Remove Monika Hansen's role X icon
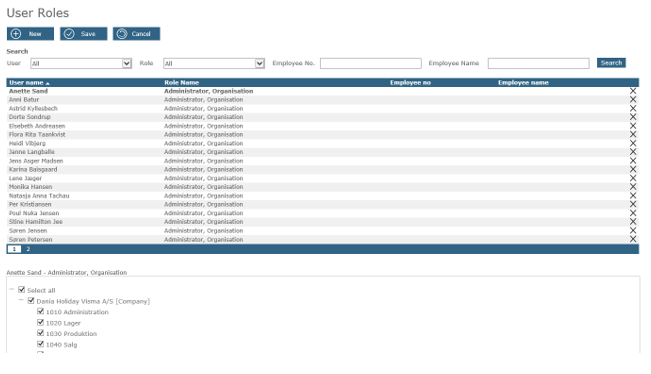Screen dimensions: 651x374 (633, 187)
